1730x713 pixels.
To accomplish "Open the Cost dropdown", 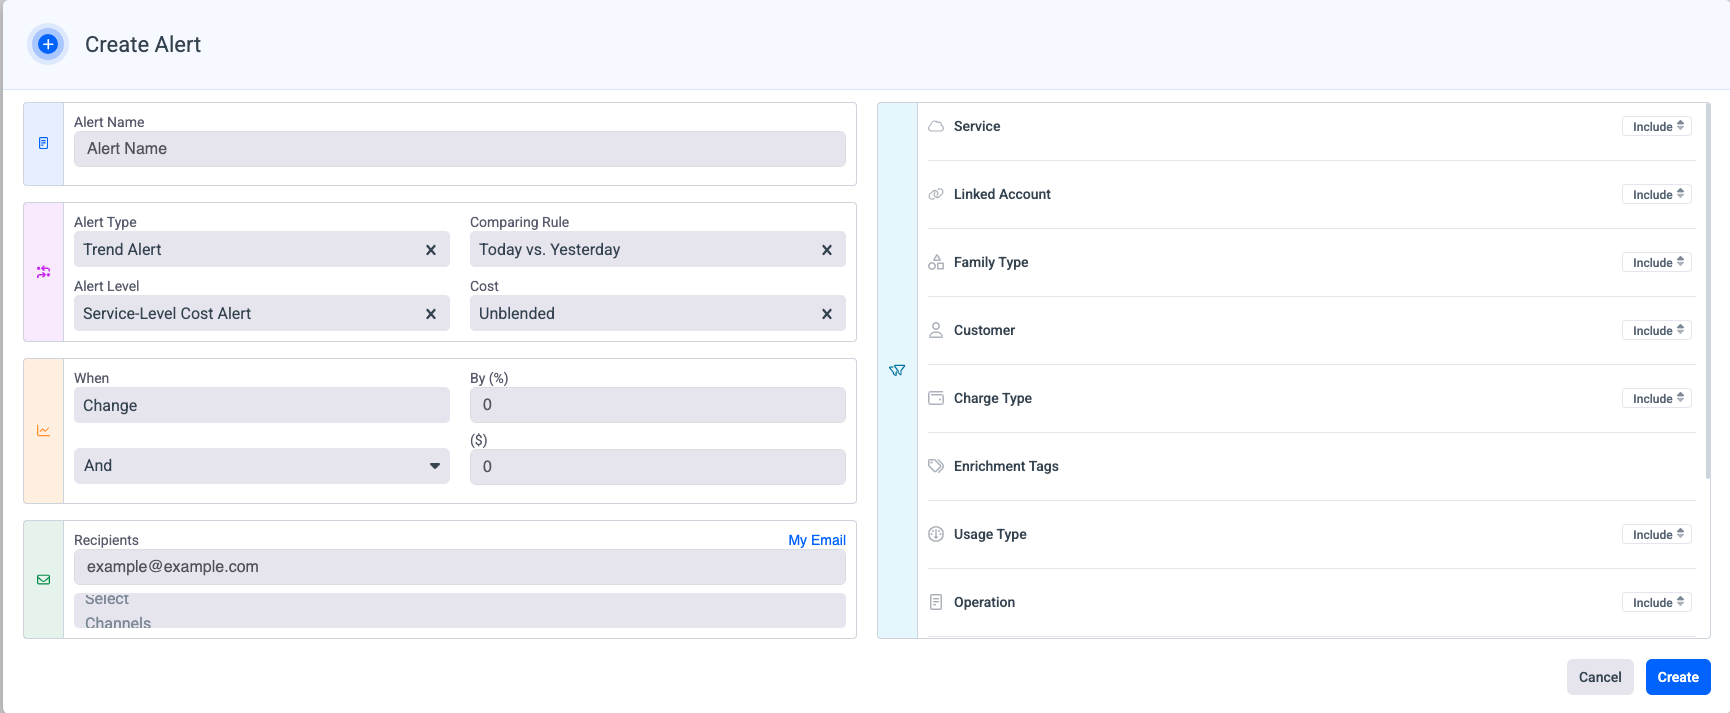I will pos(658,314).
